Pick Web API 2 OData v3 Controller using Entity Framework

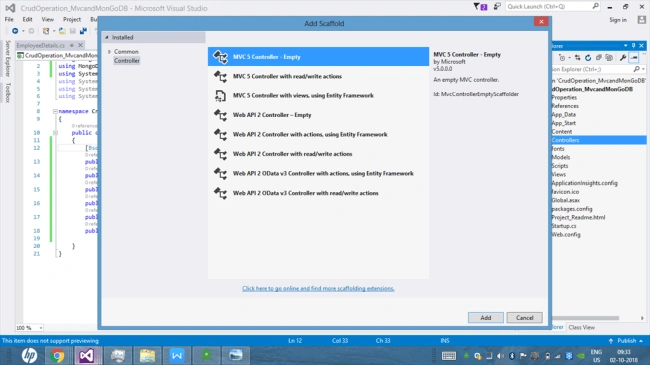pos(318,173)
